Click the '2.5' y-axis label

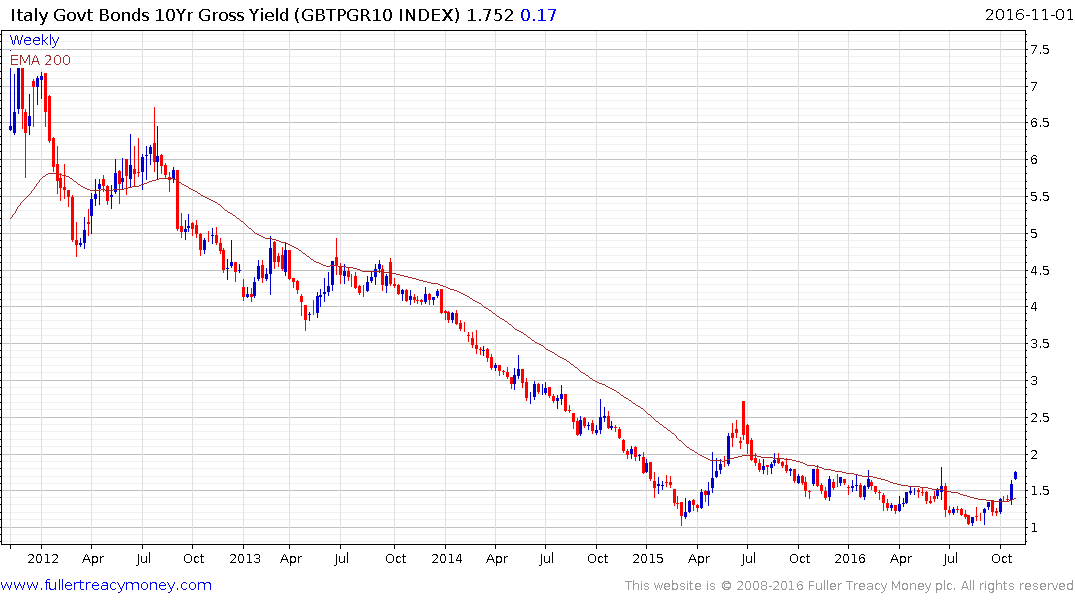[x=1039, y=418]
